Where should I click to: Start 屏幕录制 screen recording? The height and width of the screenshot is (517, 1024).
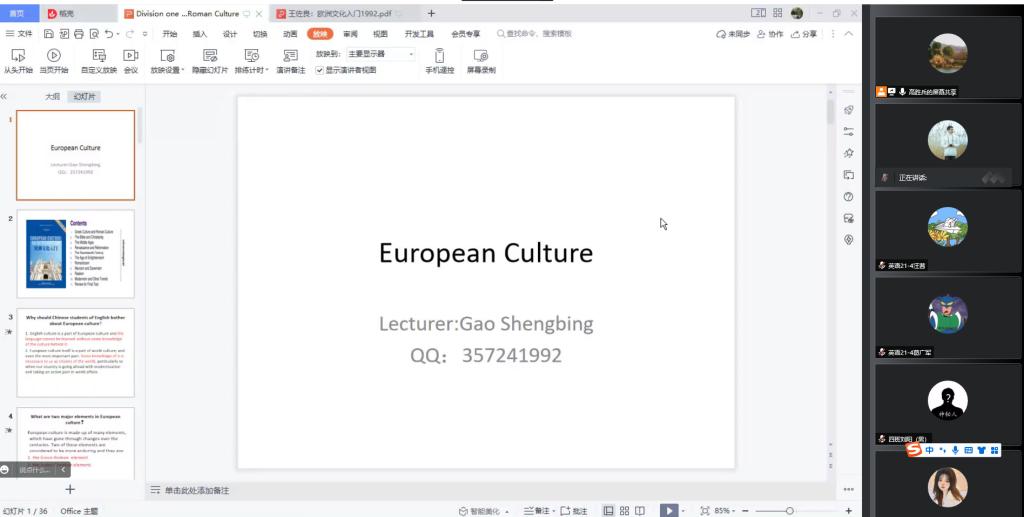[480, 56]
